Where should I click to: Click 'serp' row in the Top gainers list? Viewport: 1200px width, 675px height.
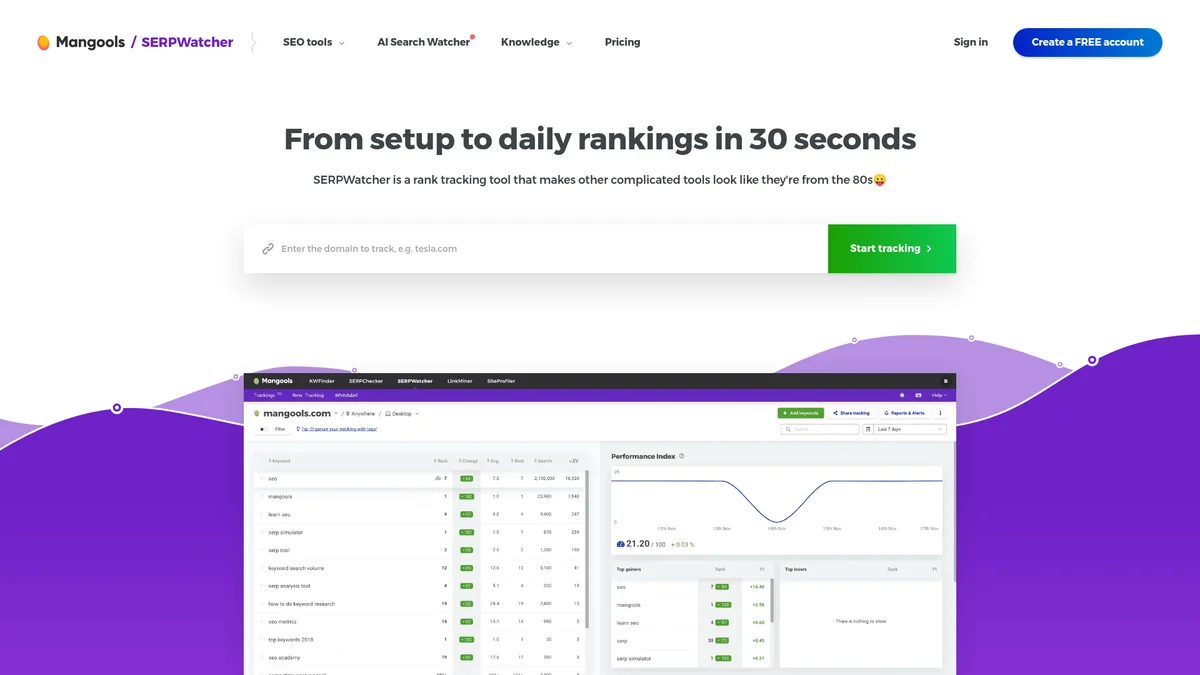click(x=691, y=640)
